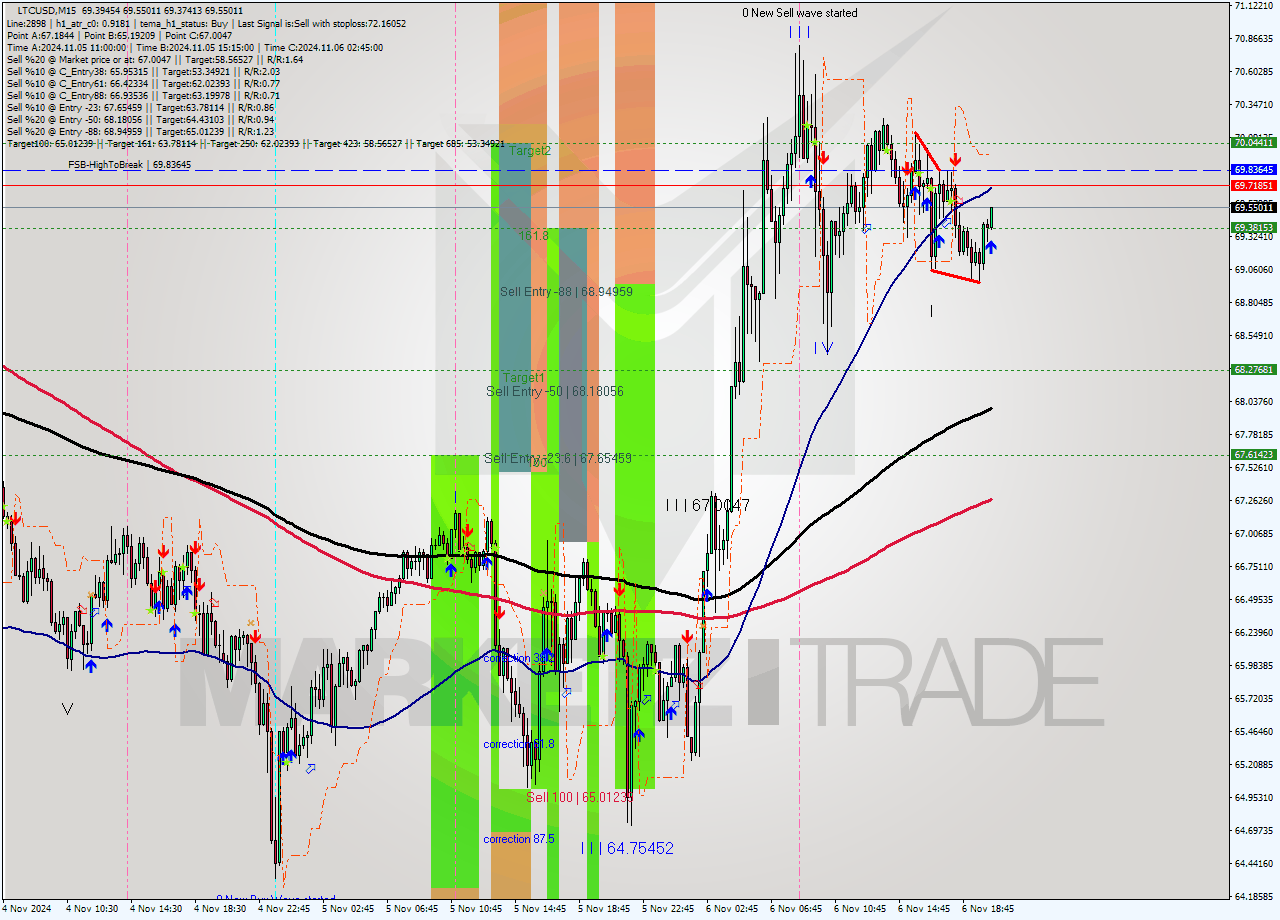Select the 'Sell Entry -50 | 68.18056' label
The image size is (1280, 920).
click(554, 391)
